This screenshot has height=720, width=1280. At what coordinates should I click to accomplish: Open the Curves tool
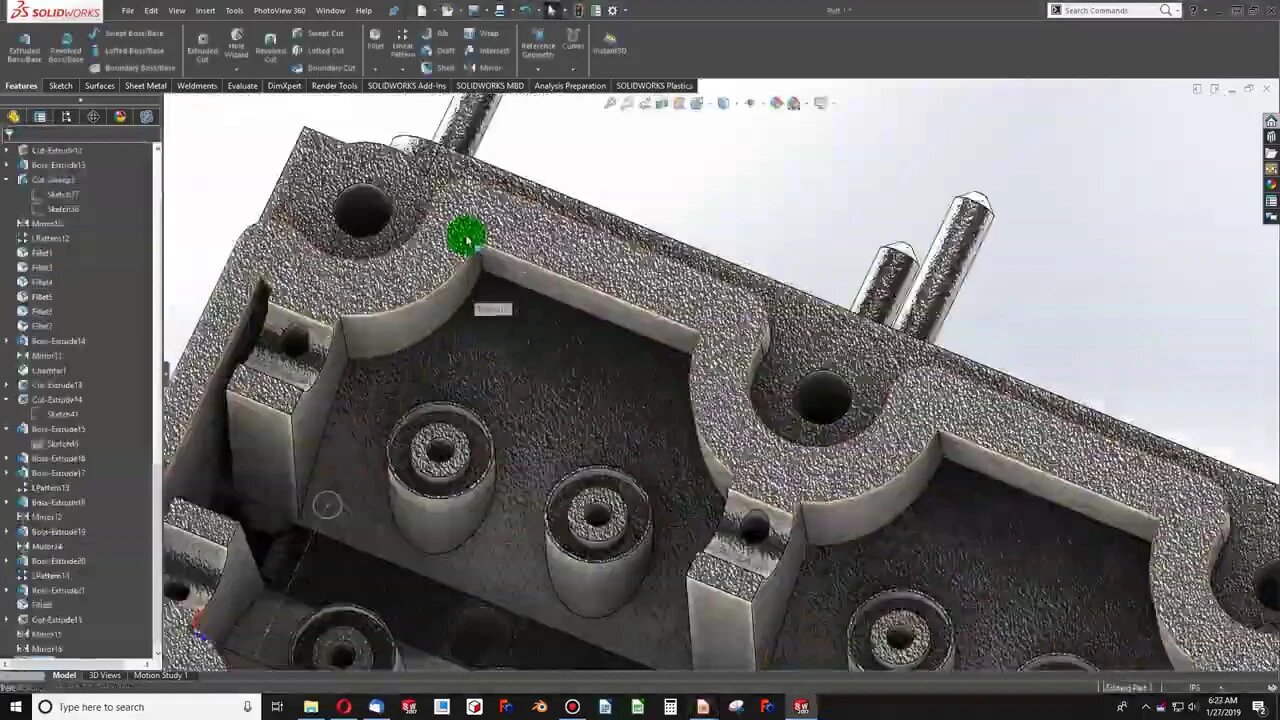[573, 41]
